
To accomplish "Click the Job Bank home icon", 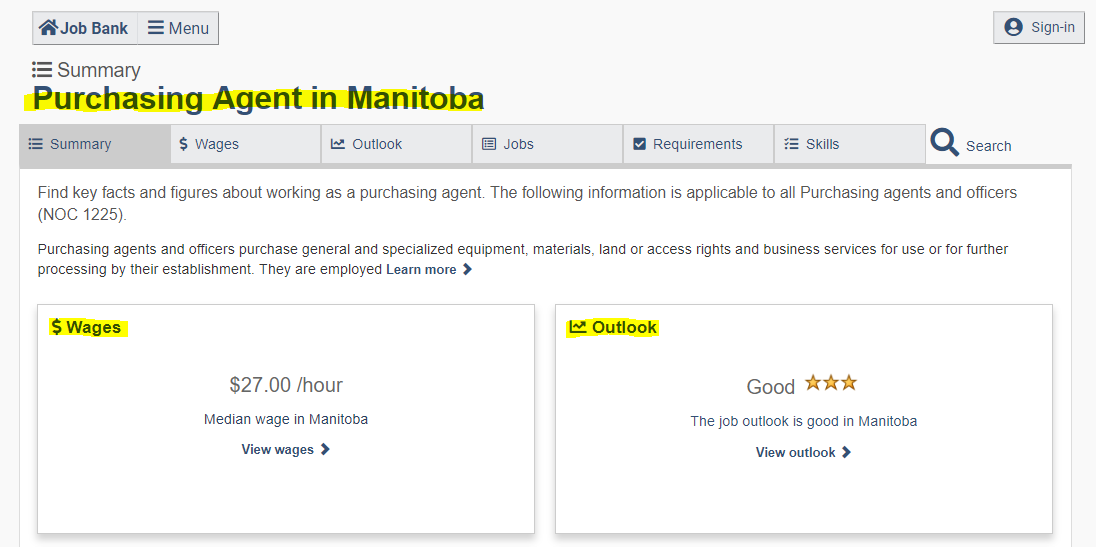I will click(x=48, y=28).
